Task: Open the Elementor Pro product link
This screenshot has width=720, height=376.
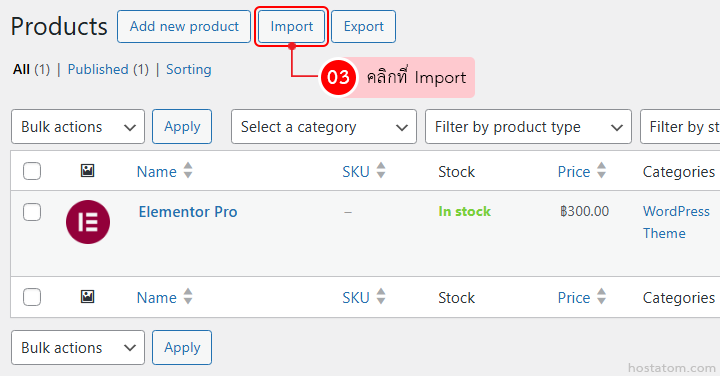Action: tap(188, 212)
